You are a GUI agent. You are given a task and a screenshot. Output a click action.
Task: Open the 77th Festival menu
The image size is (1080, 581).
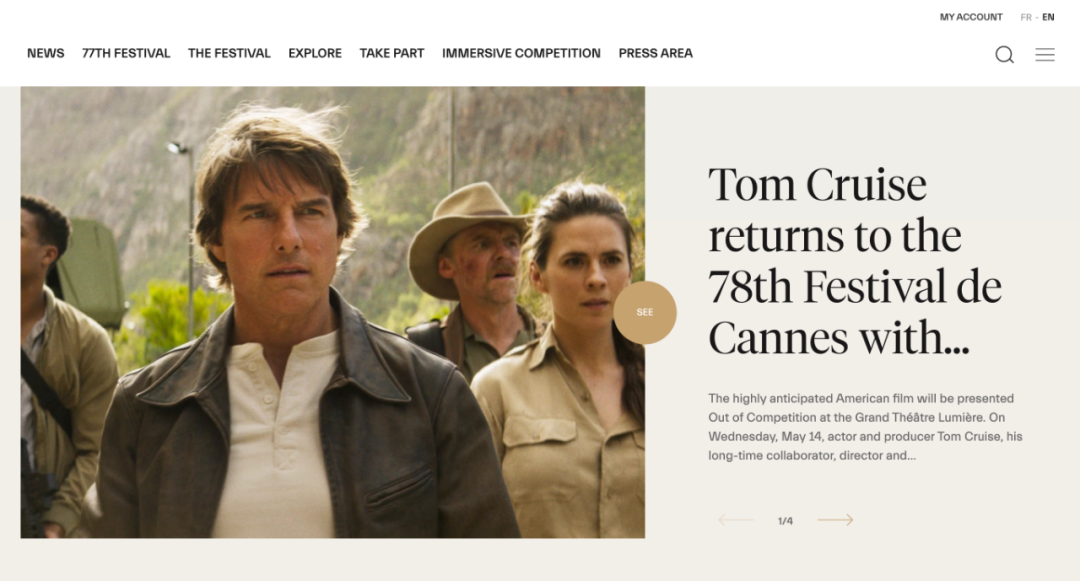coord(126,53)
